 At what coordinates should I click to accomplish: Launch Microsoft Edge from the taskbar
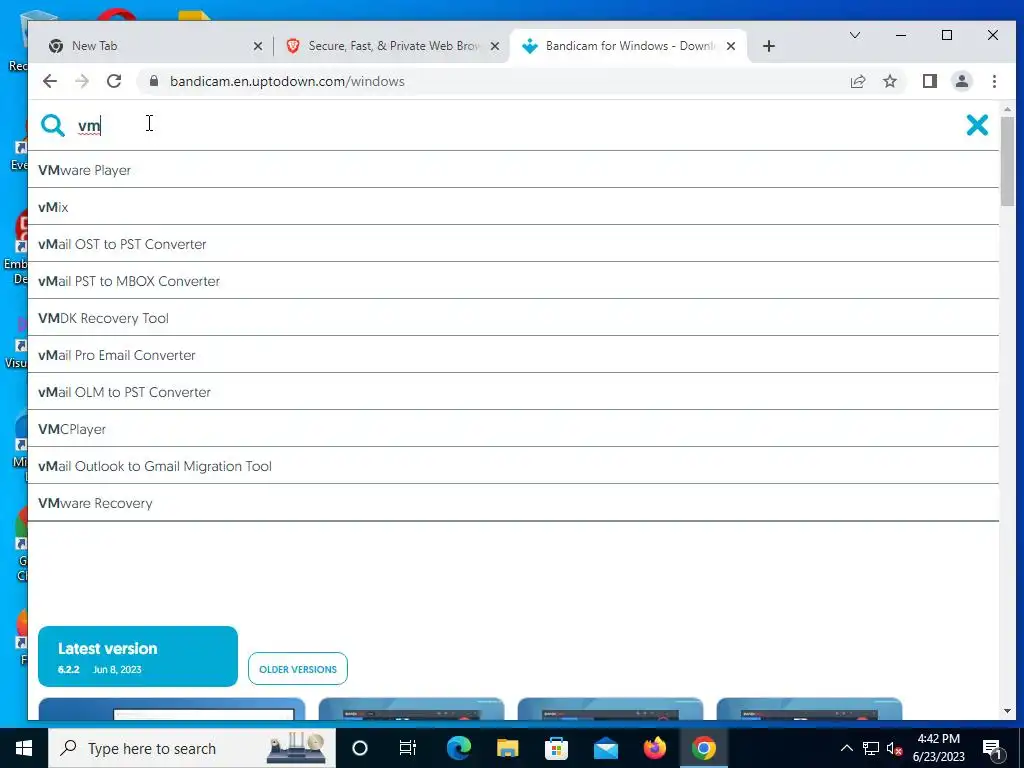[x=458, y=748]
